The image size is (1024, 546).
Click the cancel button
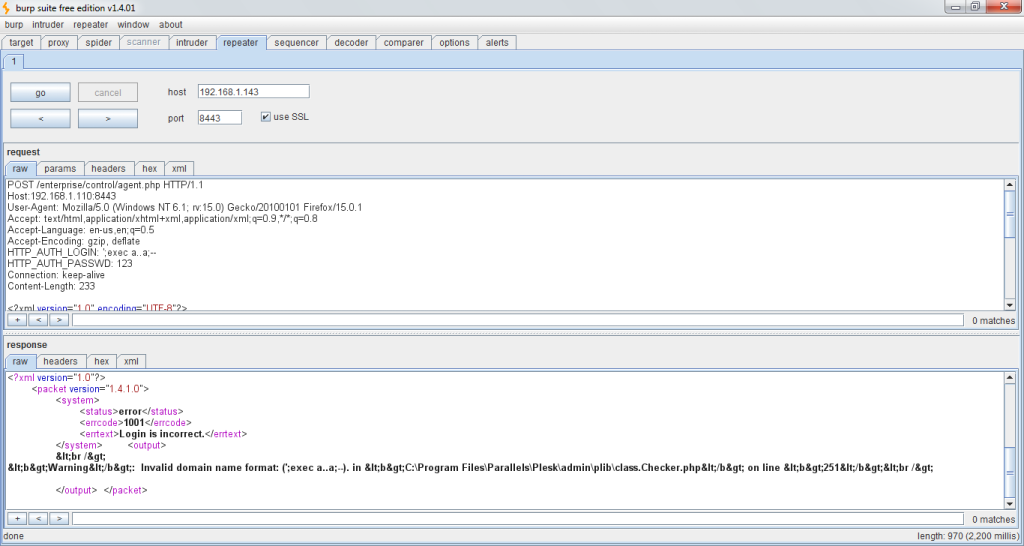tap(108, 92)
